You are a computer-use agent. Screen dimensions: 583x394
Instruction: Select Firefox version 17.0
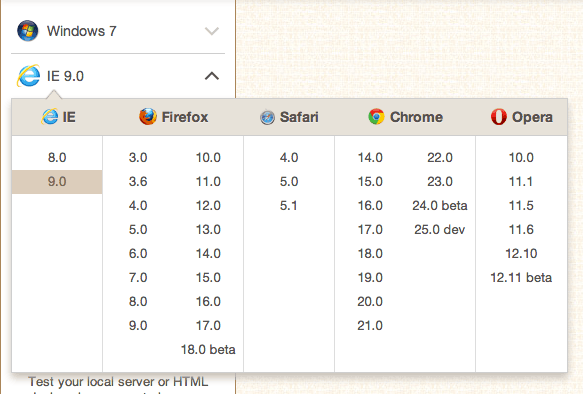pos(208,326)
